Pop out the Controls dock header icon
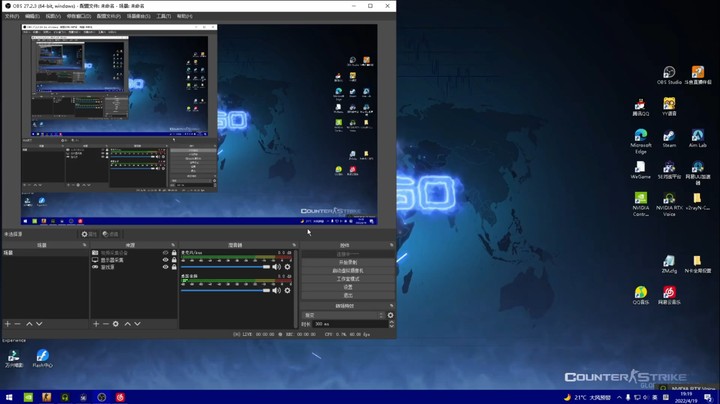This screenshot has height=404, width=720. [392, 245]
